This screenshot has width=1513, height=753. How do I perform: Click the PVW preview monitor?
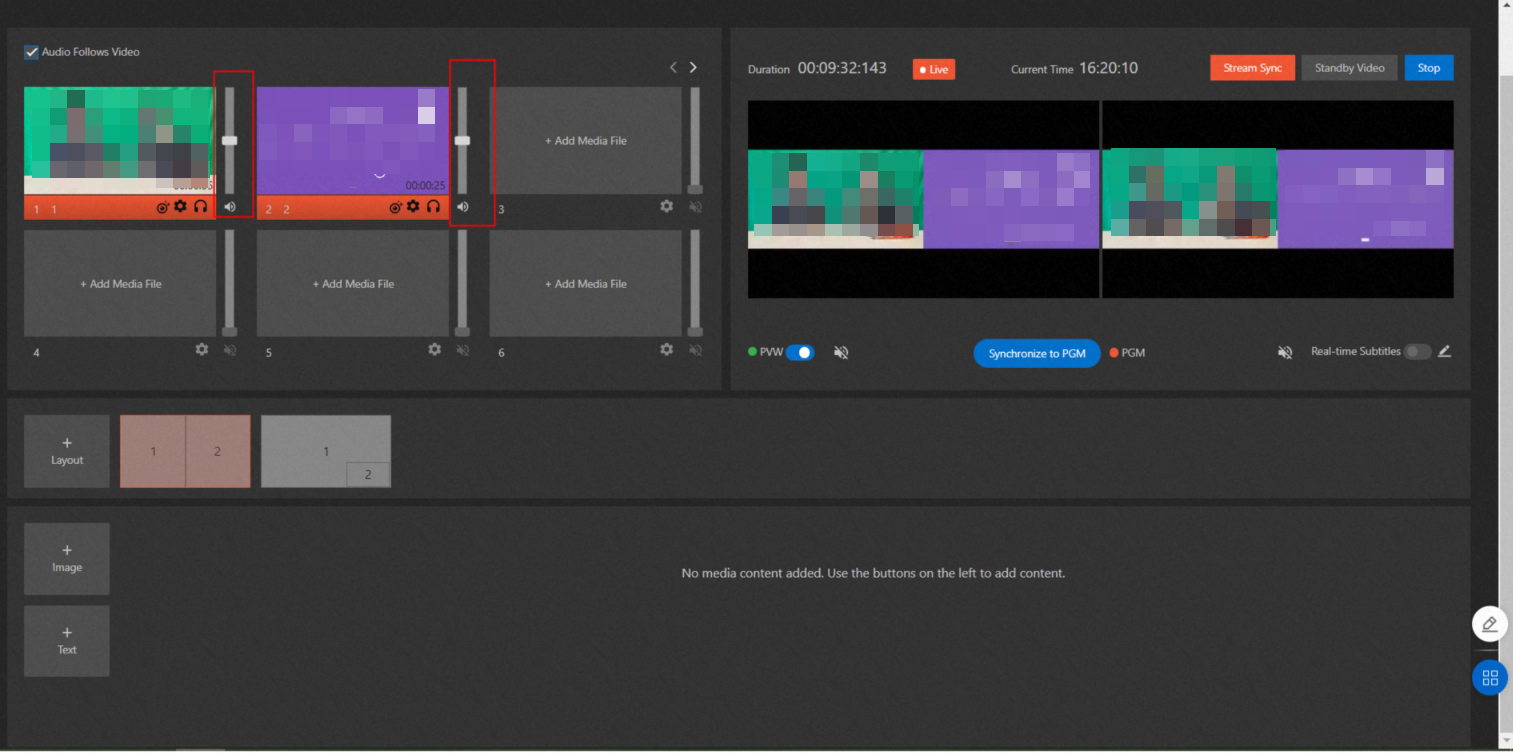(923, 199)
